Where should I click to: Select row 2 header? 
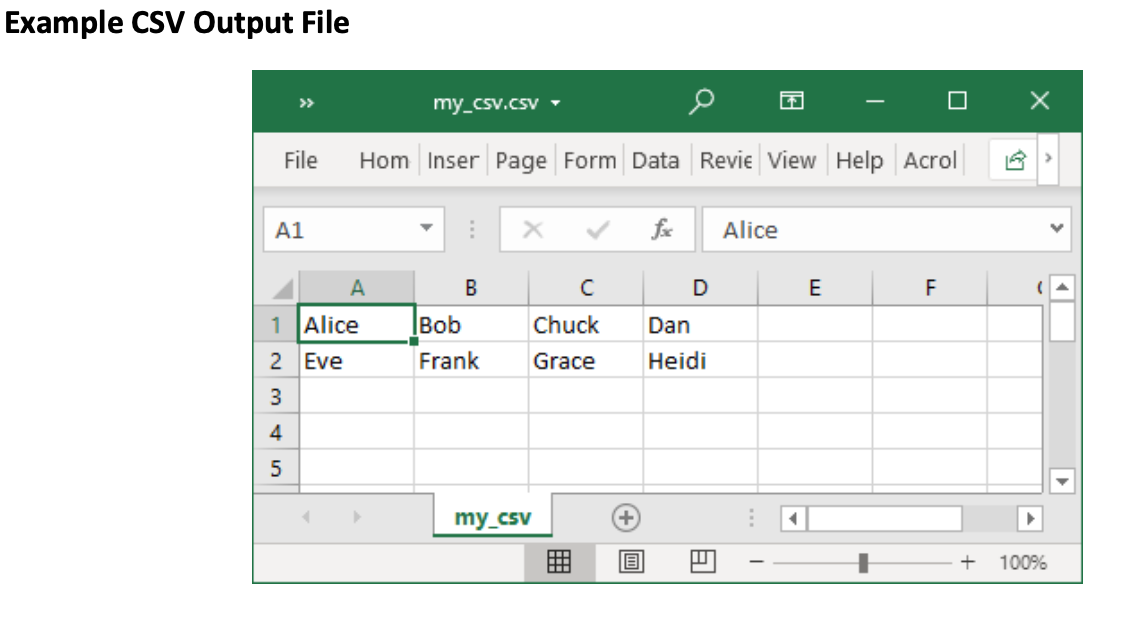tap(276, 361)
